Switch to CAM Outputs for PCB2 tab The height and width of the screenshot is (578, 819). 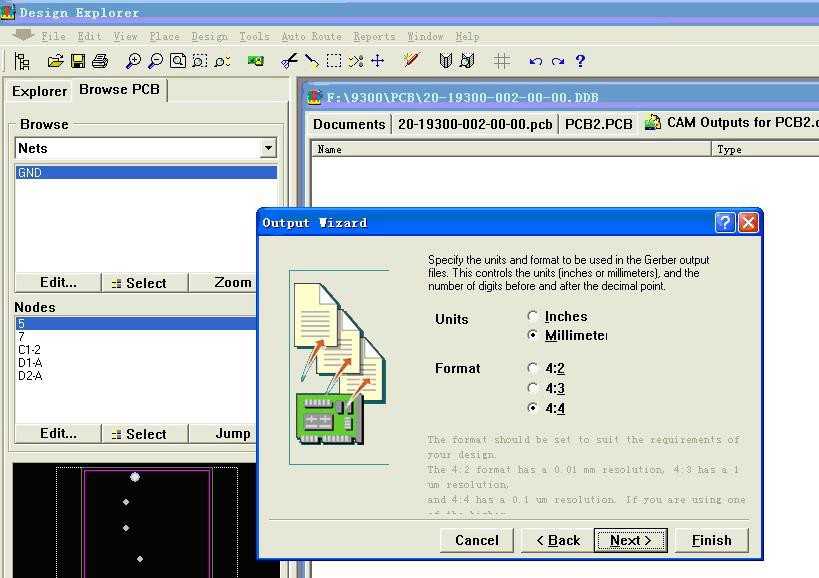pos(731,123)
